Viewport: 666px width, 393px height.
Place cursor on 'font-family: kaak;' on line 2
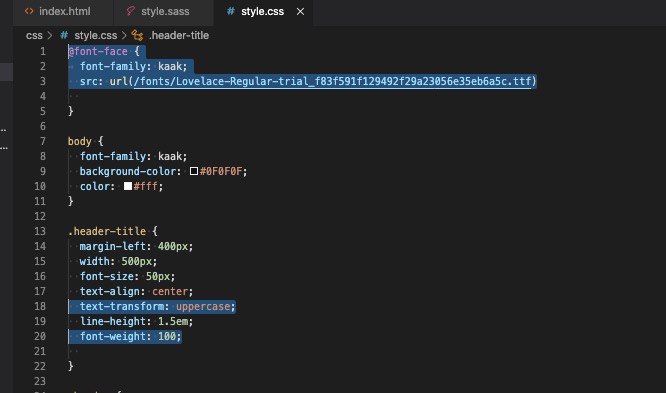point(133,66)
